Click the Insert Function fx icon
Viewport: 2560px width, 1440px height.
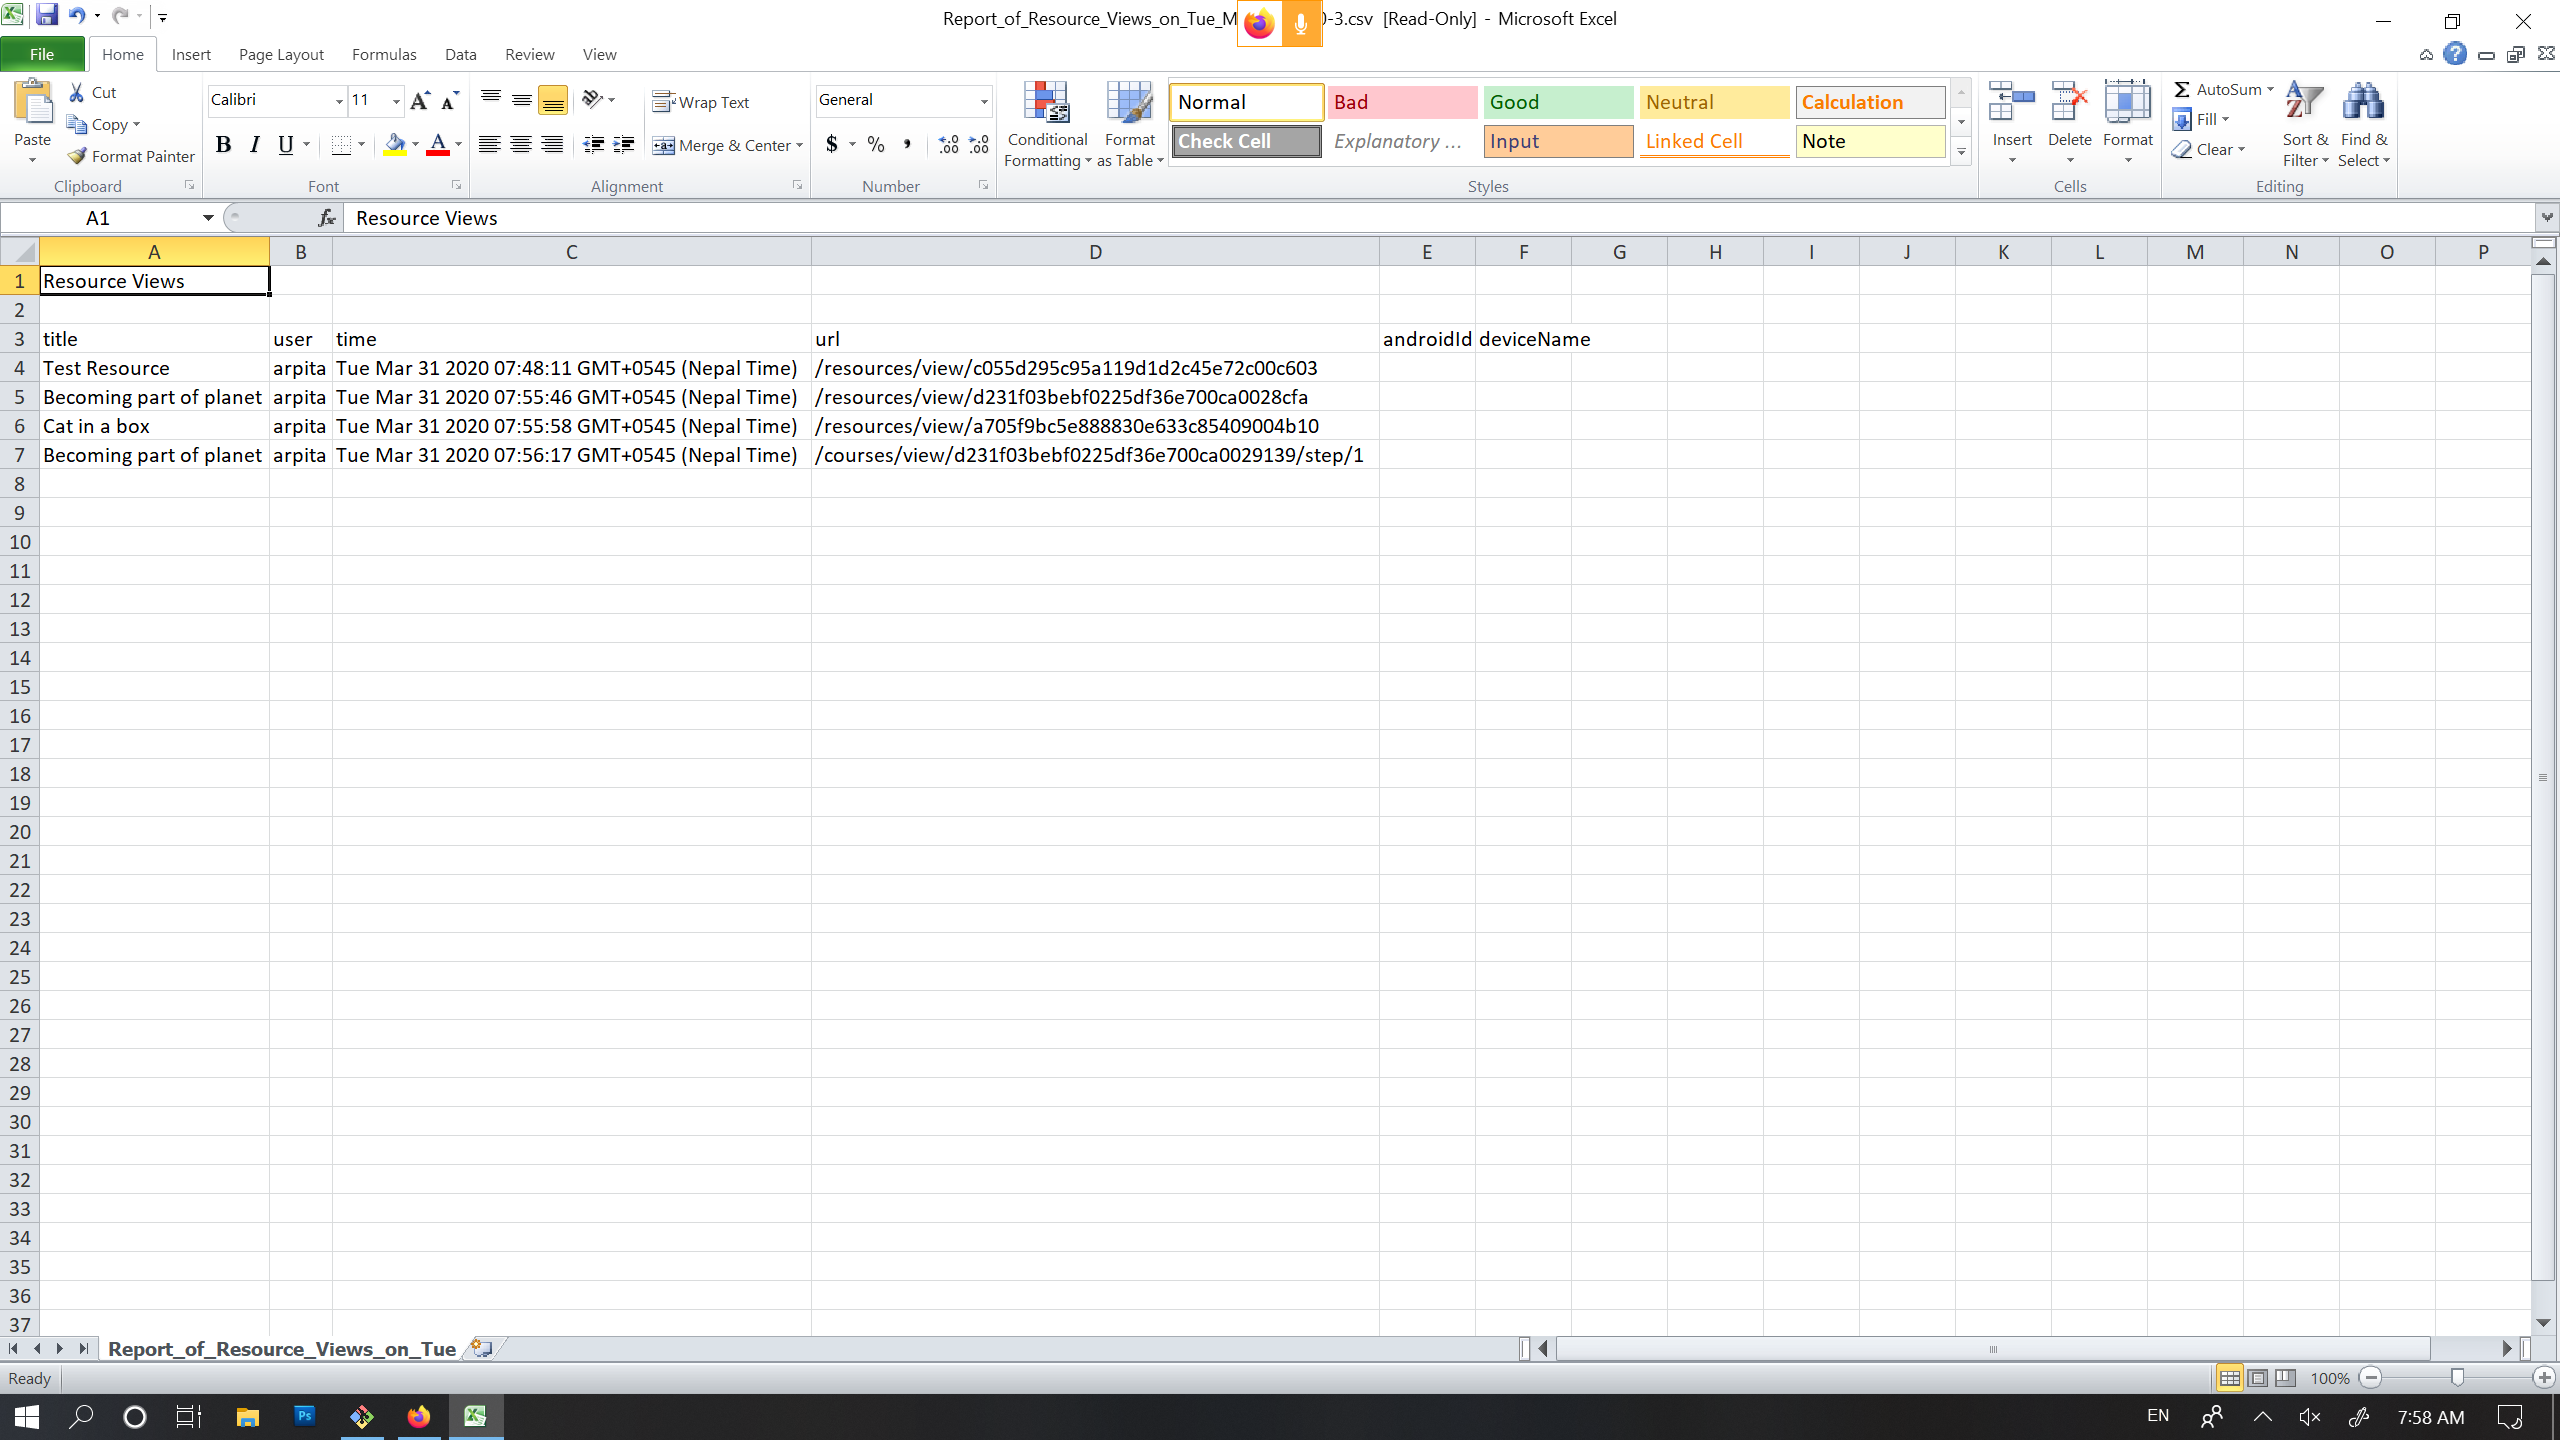[x=326, y=218]
